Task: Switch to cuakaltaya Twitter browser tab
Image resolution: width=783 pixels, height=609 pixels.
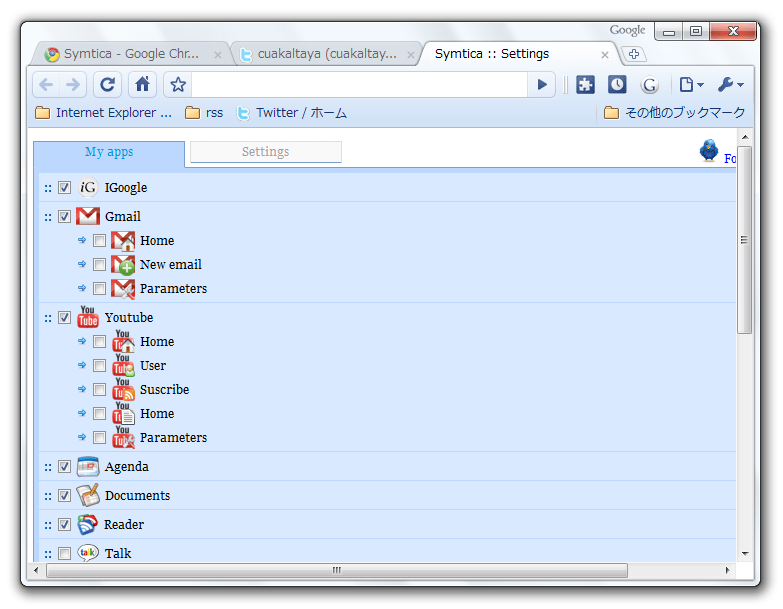Action: (x=325, y=54)
